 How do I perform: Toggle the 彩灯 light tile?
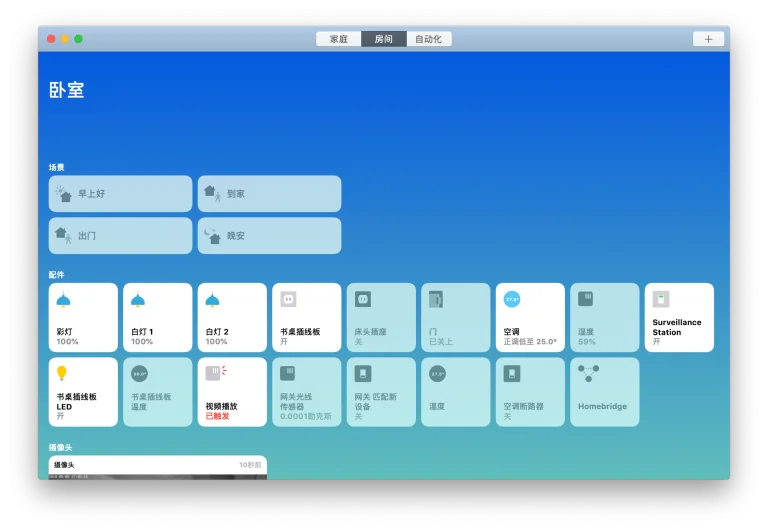click(x=83, y=317)
